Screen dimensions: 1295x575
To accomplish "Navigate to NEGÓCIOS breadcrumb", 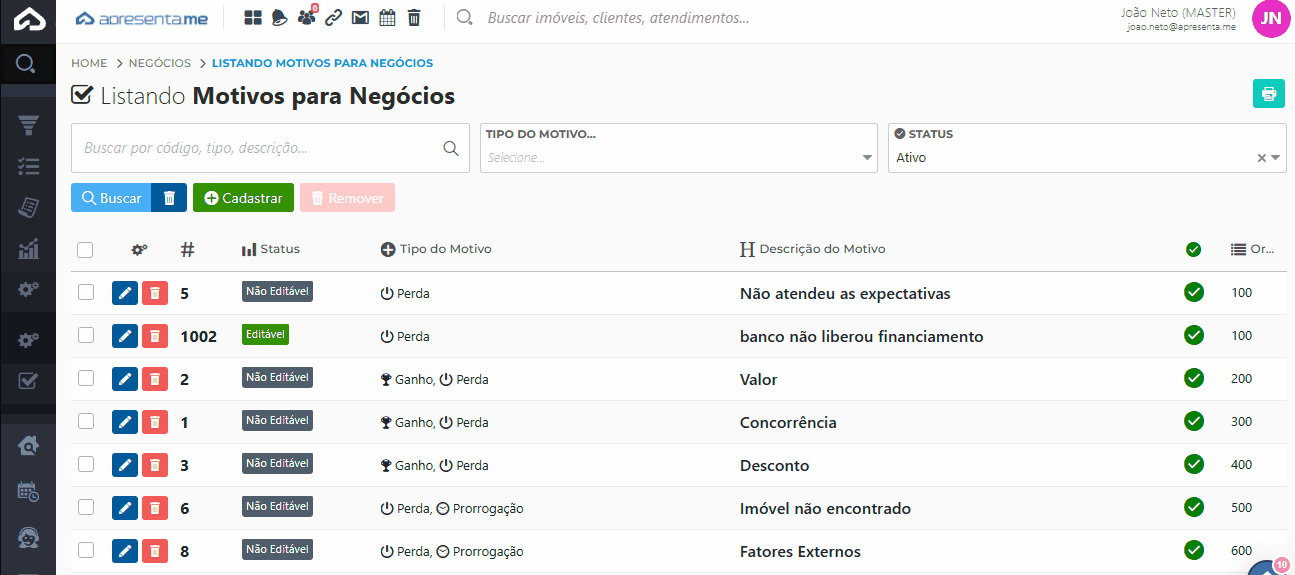I will (160, 63).
